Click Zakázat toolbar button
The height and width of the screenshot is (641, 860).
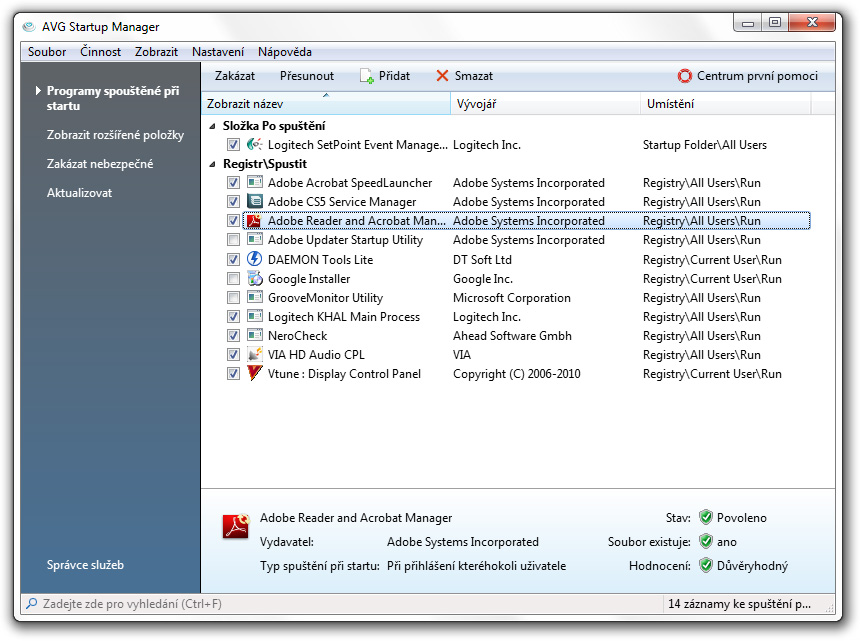(x=235, y=76)
